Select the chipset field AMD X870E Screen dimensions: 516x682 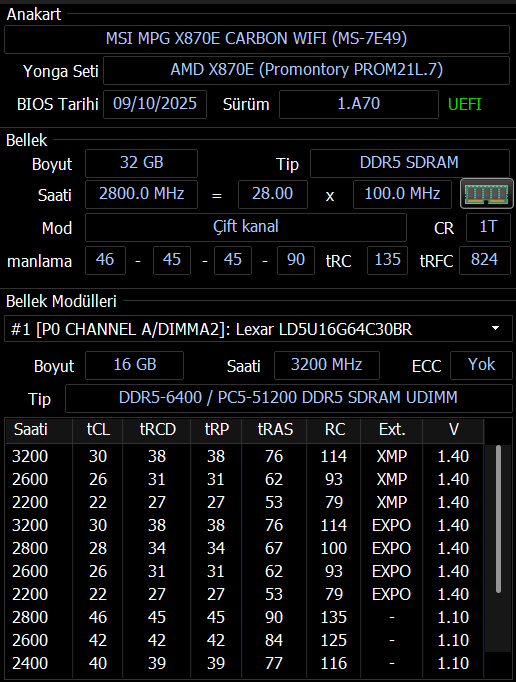point(306,70)
